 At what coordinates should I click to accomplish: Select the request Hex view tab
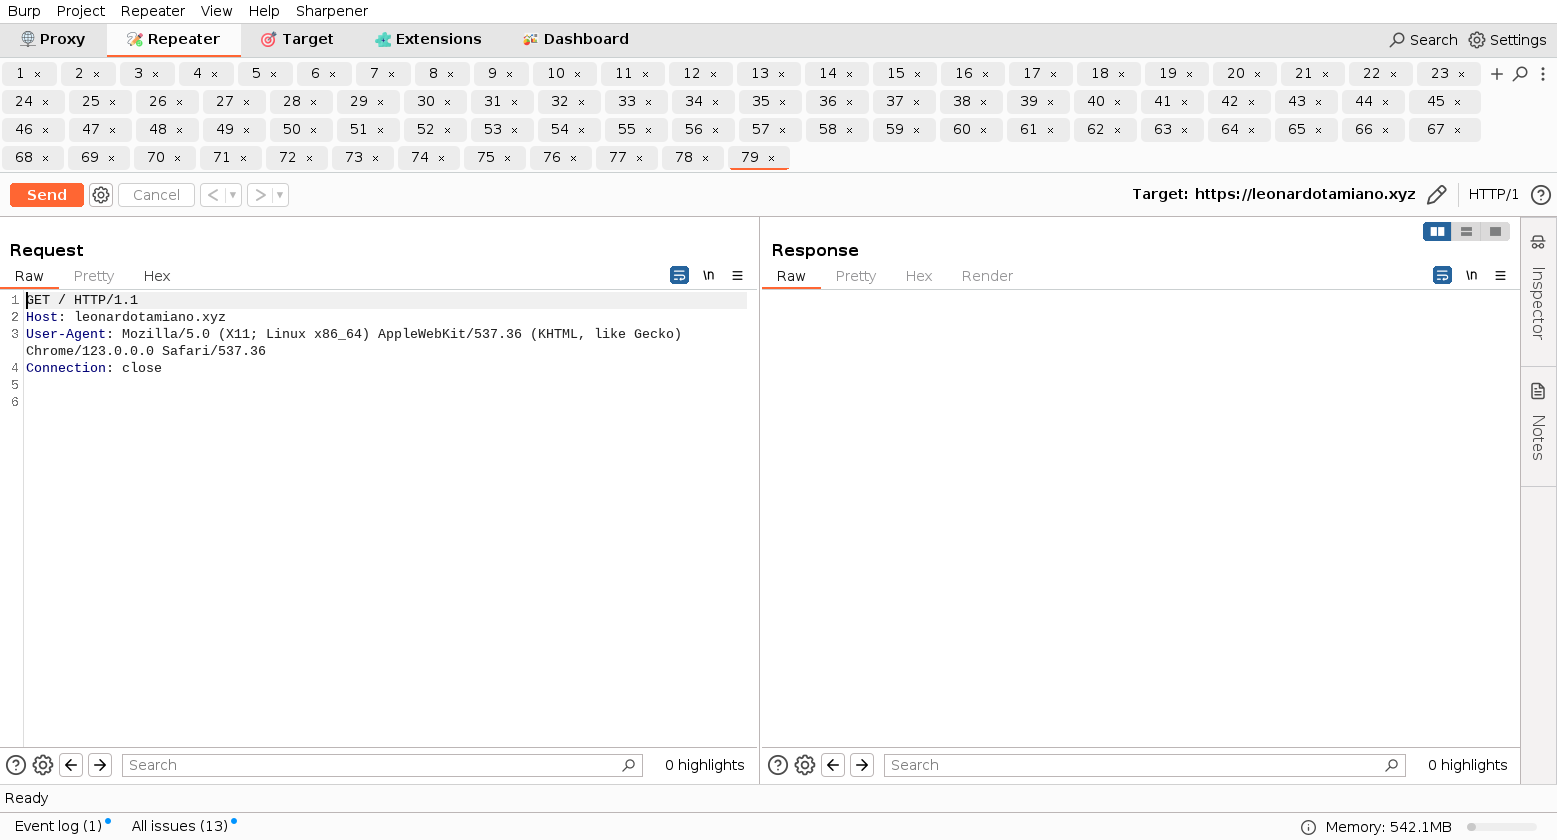tap(157, 276)
